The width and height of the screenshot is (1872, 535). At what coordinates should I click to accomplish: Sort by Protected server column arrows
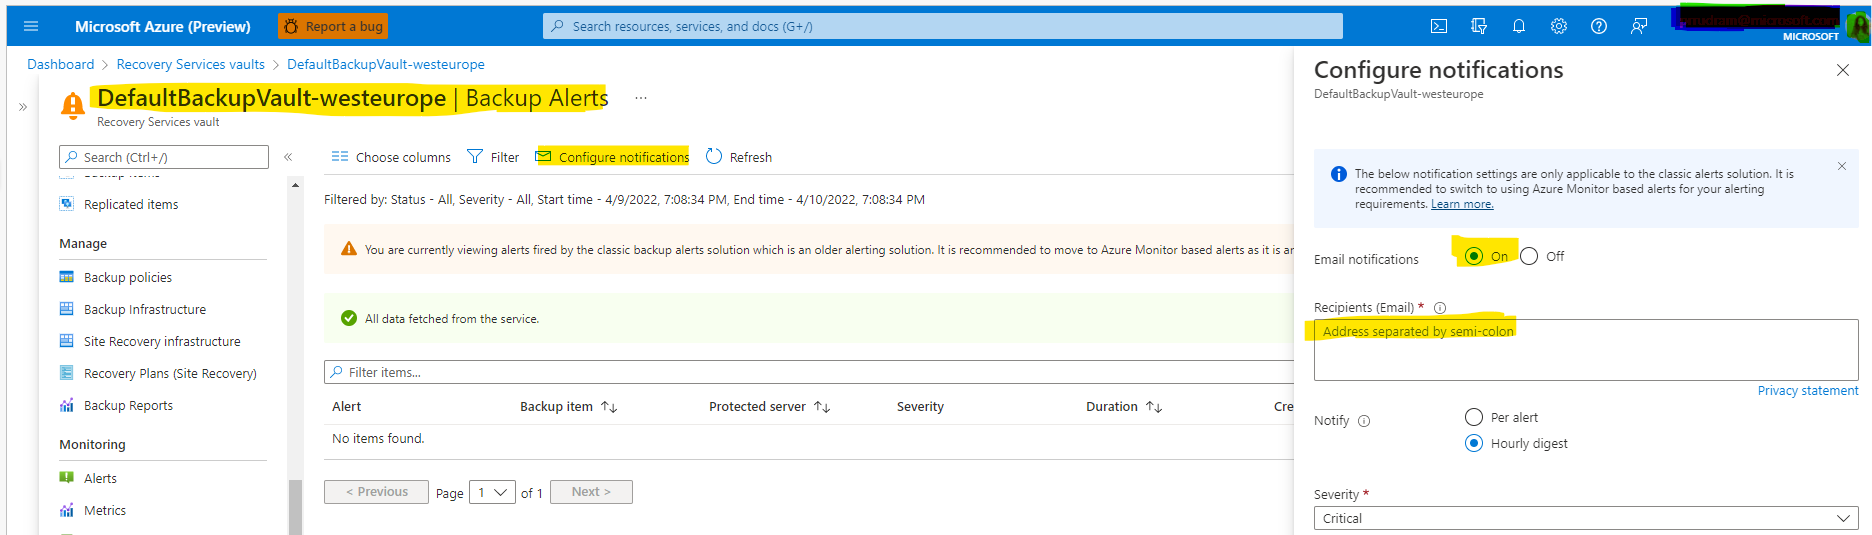822,407
